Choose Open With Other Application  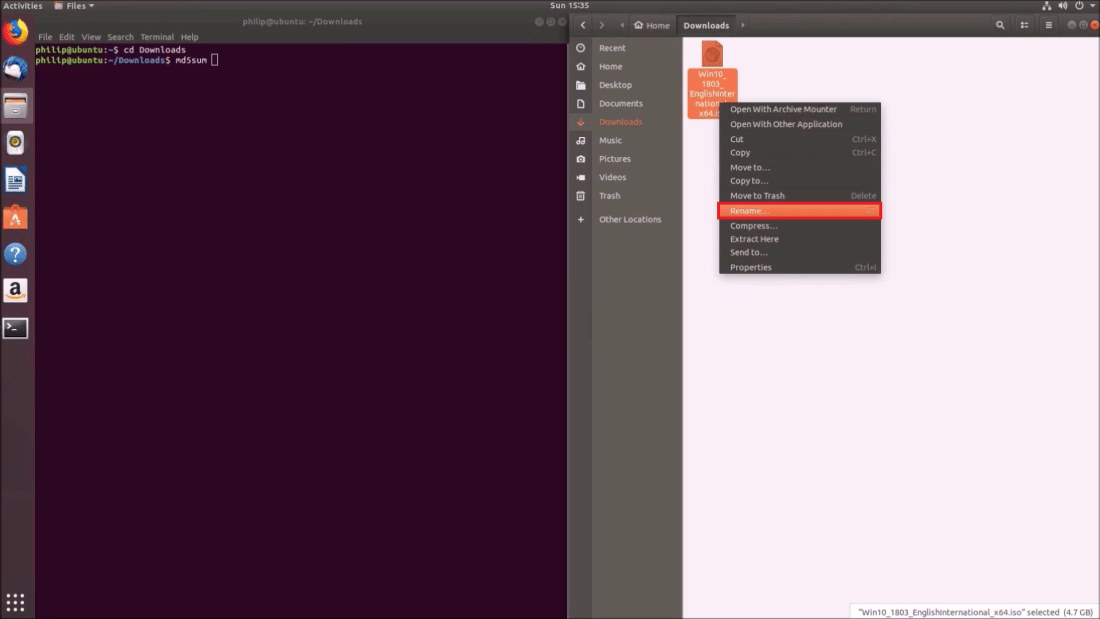coord(800,124)
